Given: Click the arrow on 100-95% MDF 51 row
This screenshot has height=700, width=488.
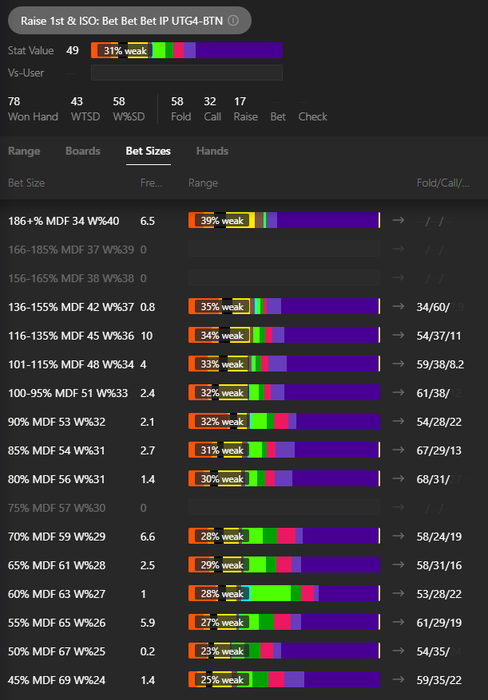Looking at the screenshot, I should pyautogui.click(x=398, y=392).
